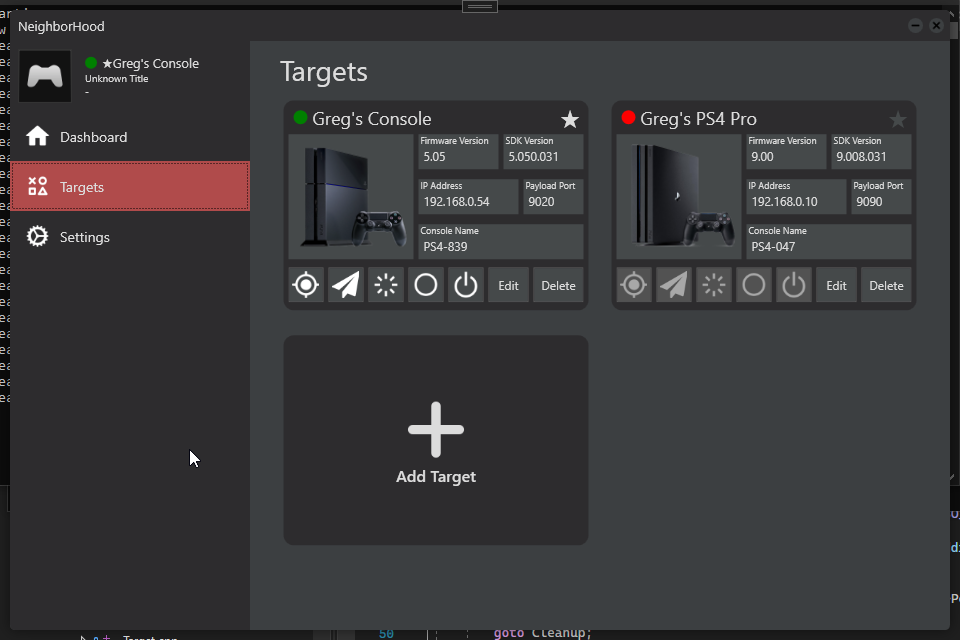Click crosshair target icon on Greg's PS4 Pro

tap(634, 285)
